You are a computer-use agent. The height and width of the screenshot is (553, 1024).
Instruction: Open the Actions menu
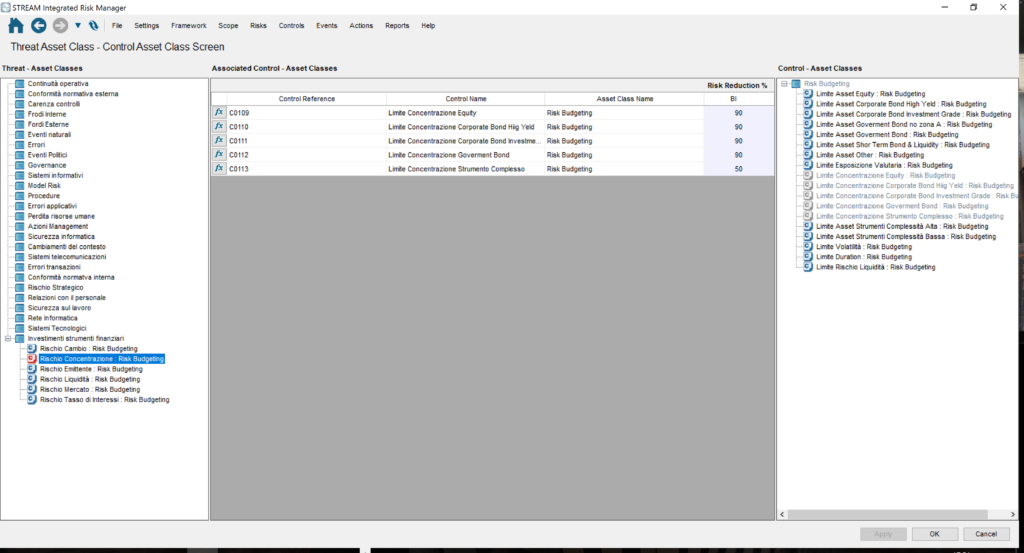click(361, 25)
